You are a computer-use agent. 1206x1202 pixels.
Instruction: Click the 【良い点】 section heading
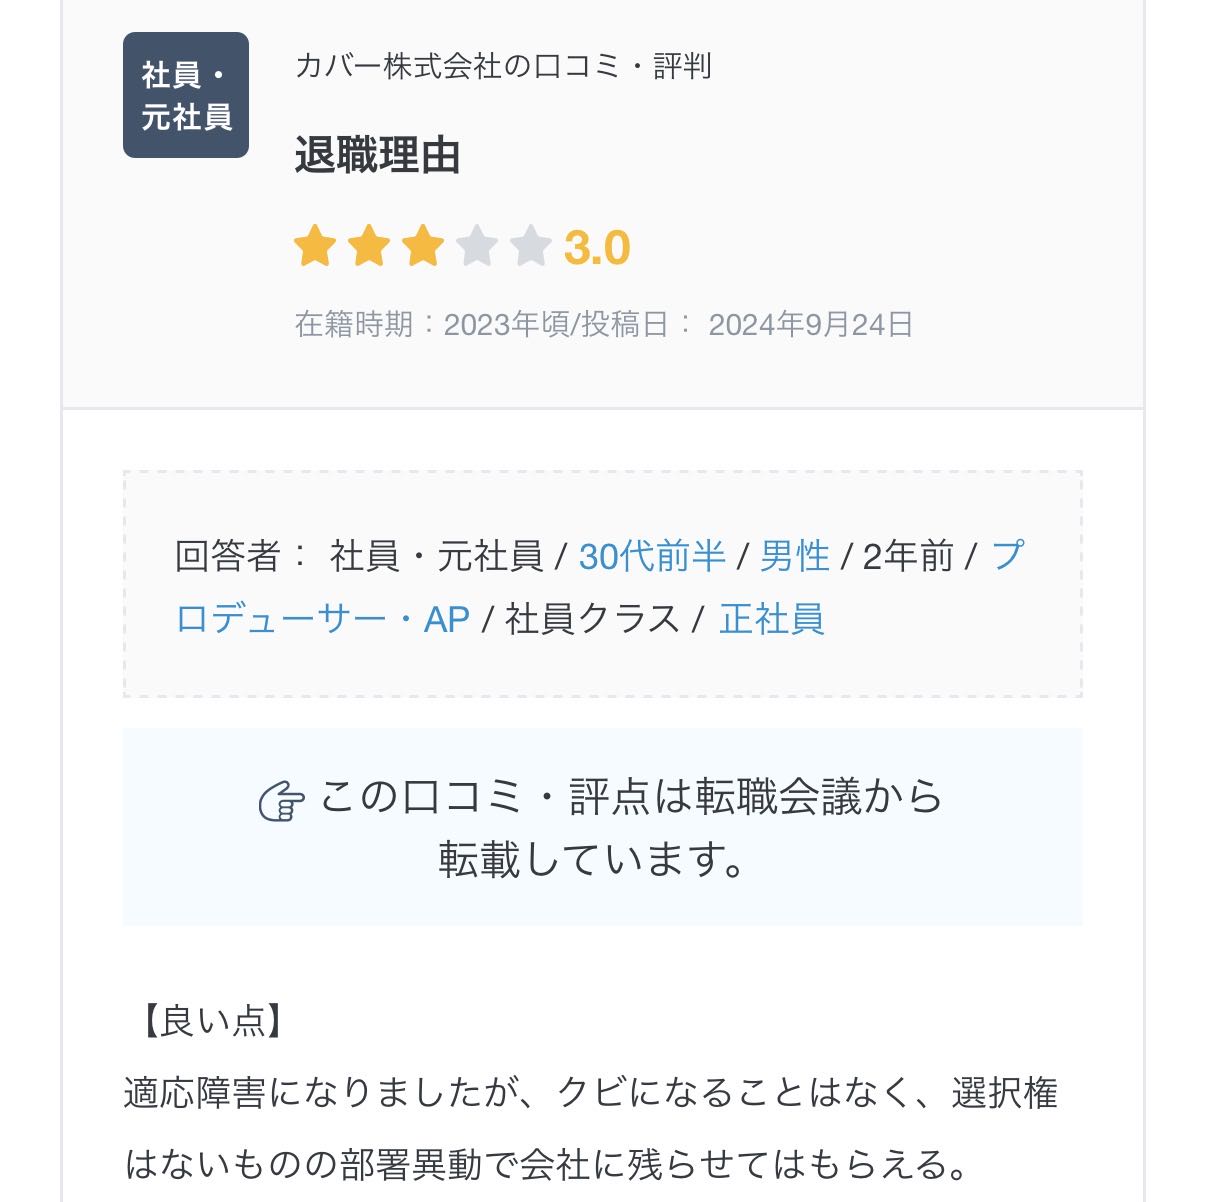[x=208, y=1021]
